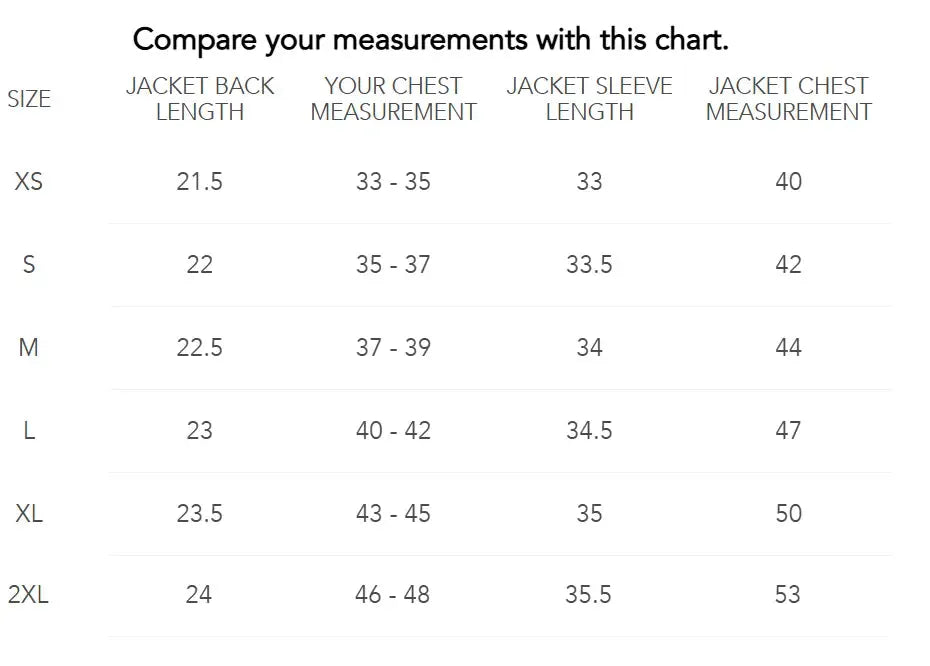Image resolution: width=930 pixels, height=666 pixels.
Task: Click the 21.5 back length value
Action: tap(199, 182)
